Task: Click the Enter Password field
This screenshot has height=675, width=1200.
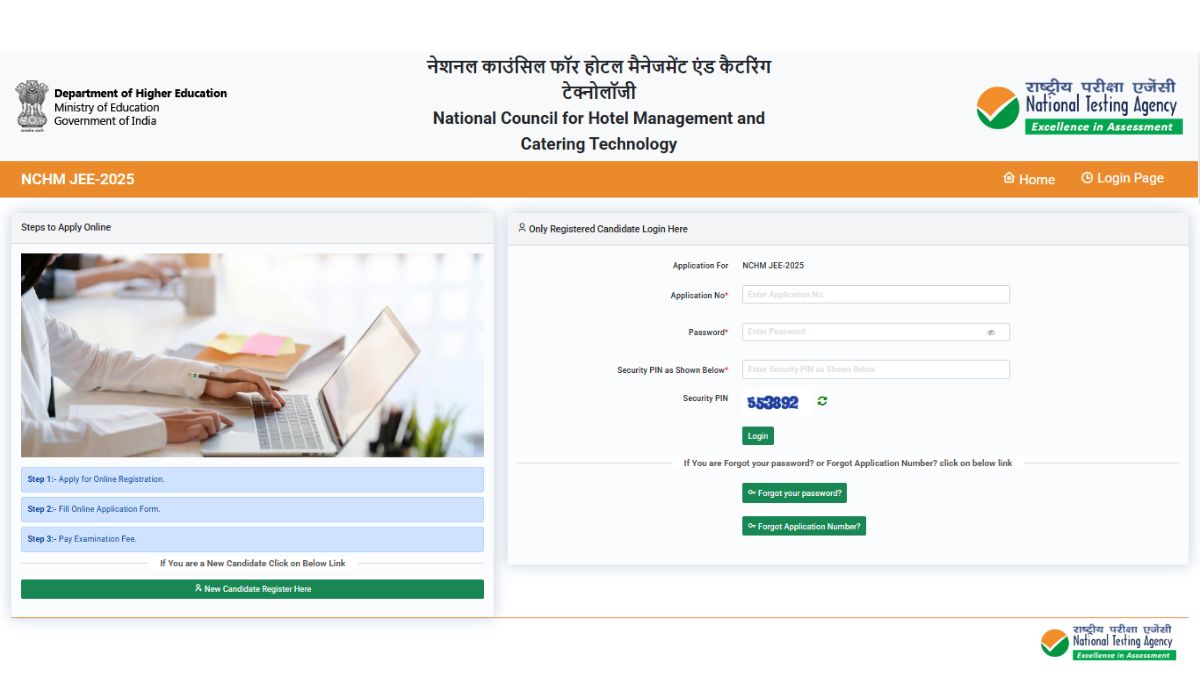Action: click(x=875, y=331)
